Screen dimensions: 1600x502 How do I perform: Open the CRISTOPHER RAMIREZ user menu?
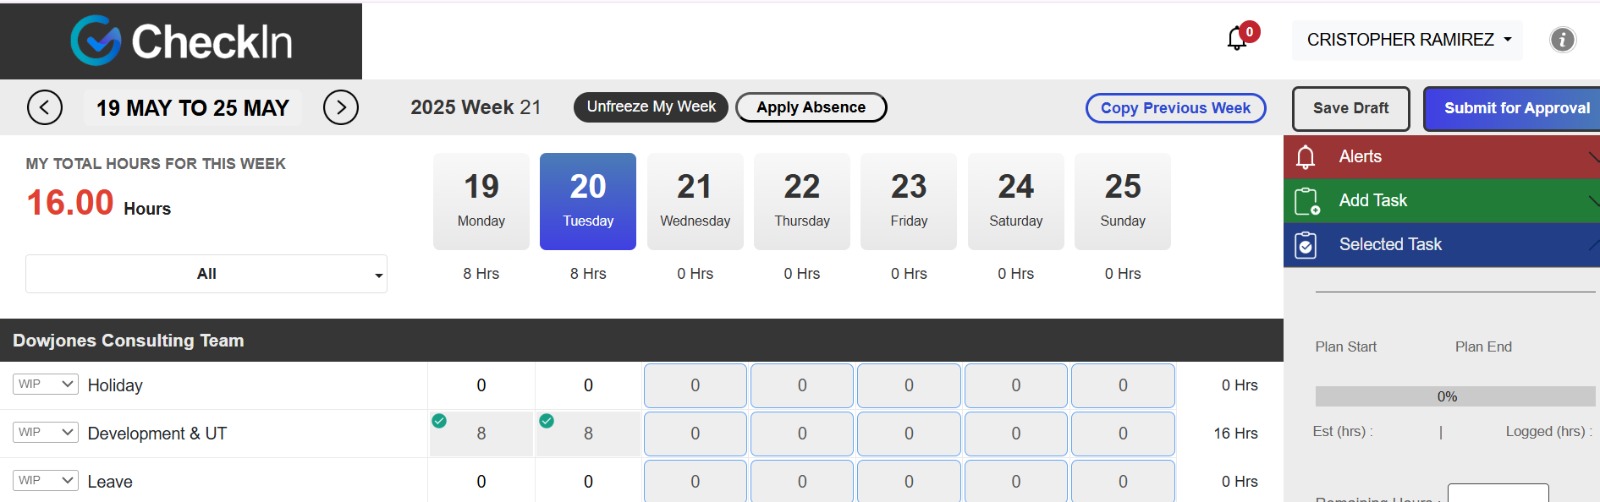tap(1408, 40)
